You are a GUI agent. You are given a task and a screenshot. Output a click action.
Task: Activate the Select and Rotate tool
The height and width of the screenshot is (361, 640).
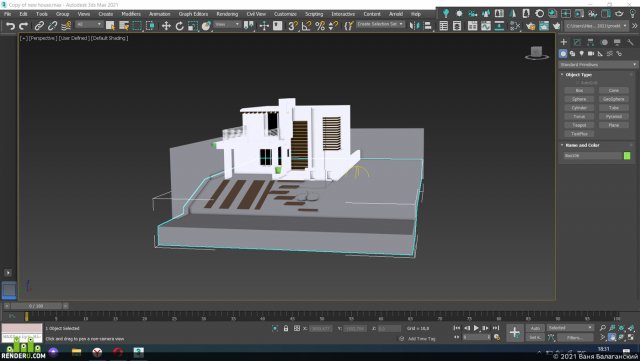[180, 26]
